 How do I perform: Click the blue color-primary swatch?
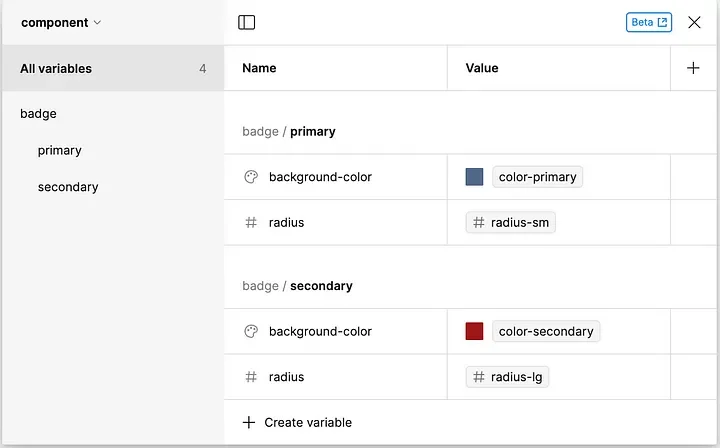(475, 177)
